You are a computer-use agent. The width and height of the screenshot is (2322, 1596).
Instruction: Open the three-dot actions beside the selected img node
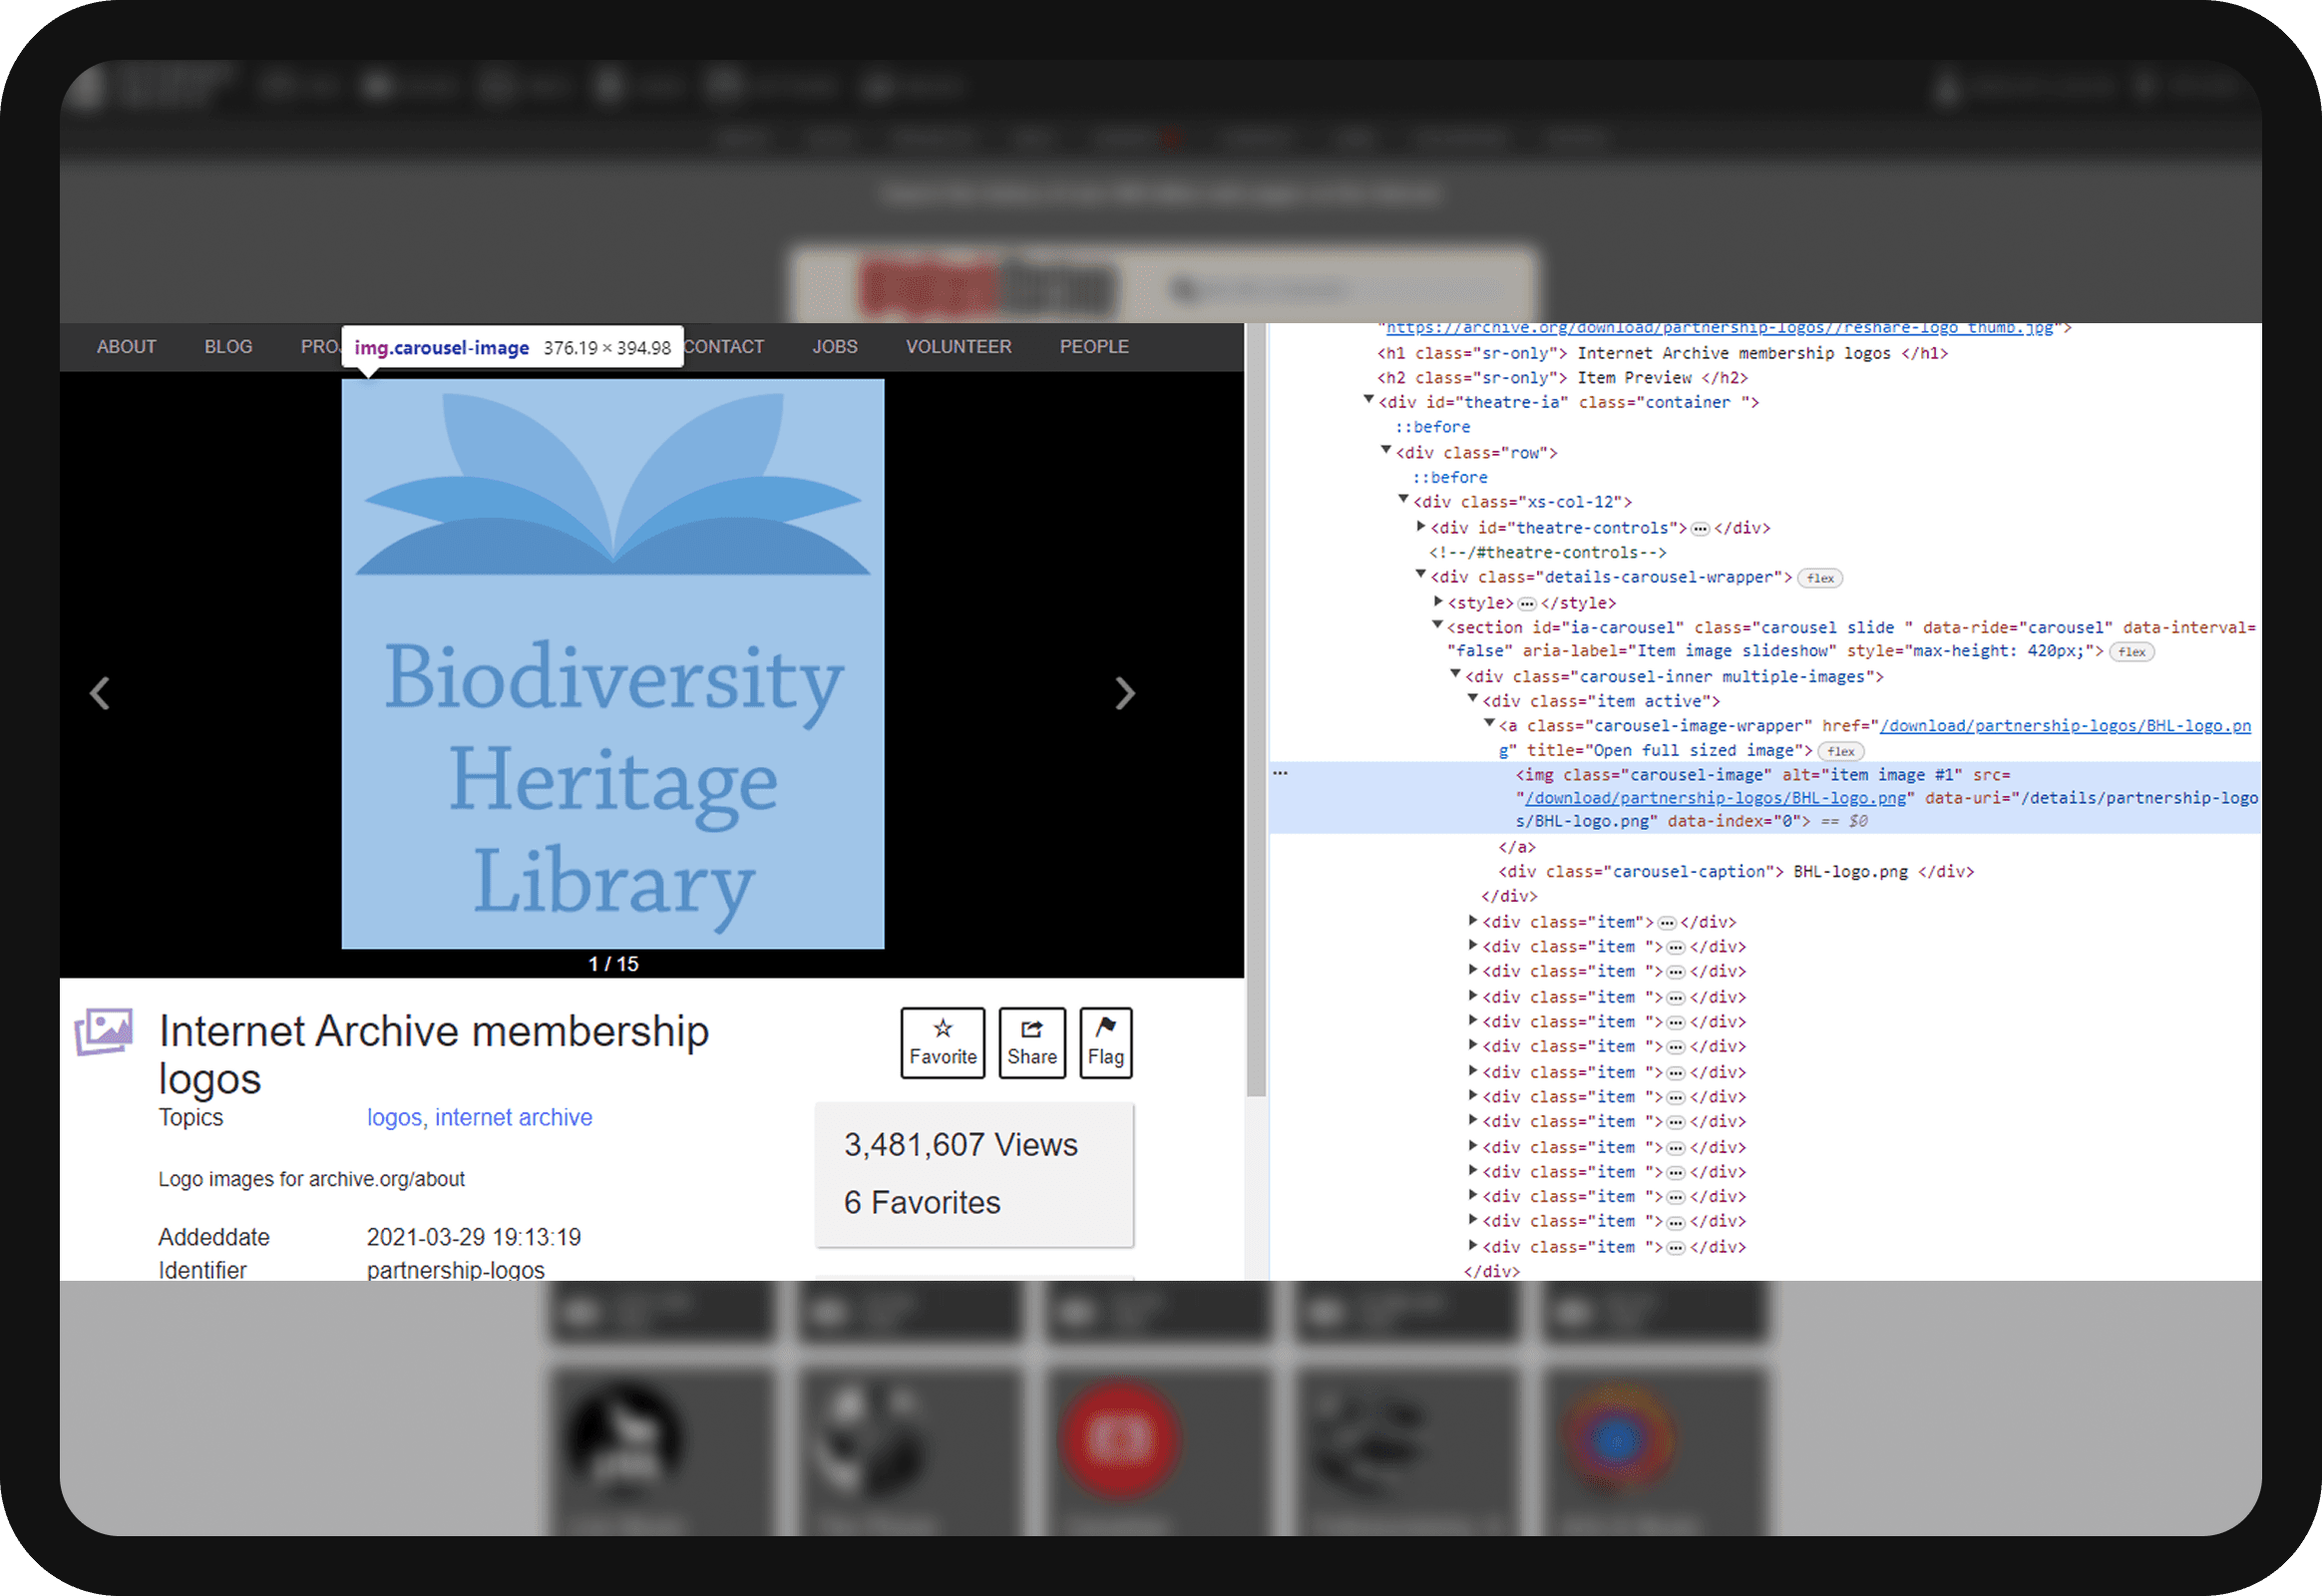point(1280,773)
